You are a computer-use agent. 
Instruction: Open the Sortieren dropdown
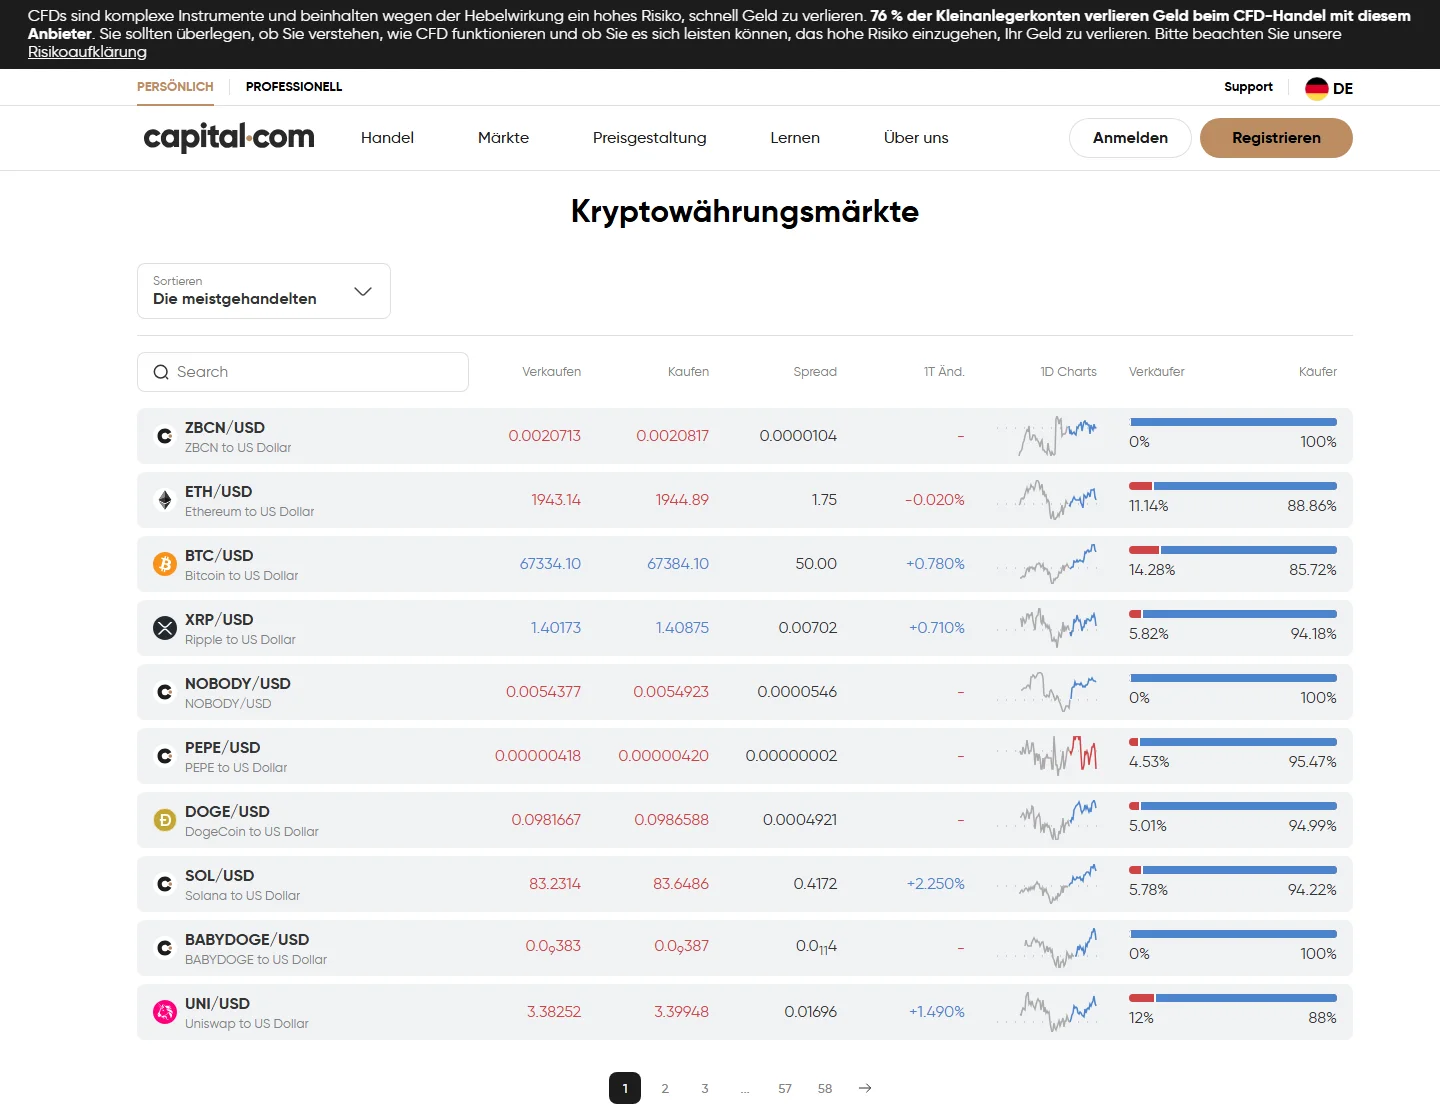click(x=264, y=291)
